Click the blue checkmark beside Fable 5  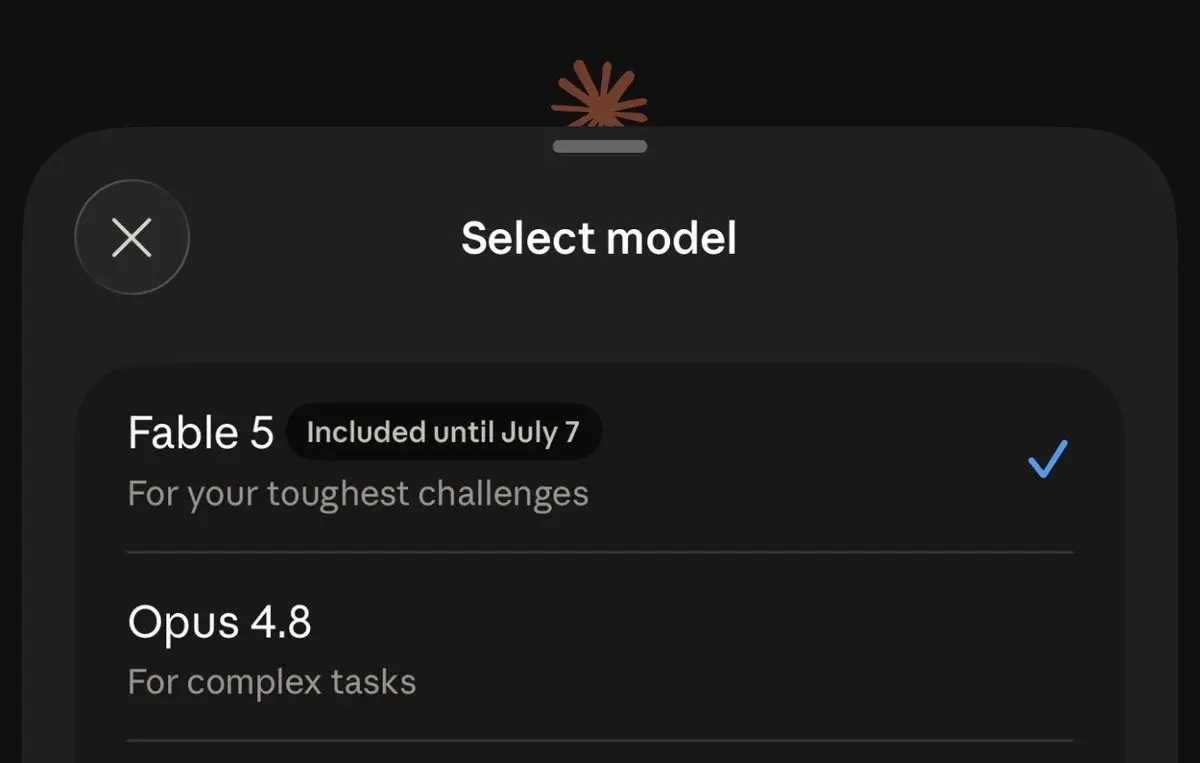(x=1048, y=459)
